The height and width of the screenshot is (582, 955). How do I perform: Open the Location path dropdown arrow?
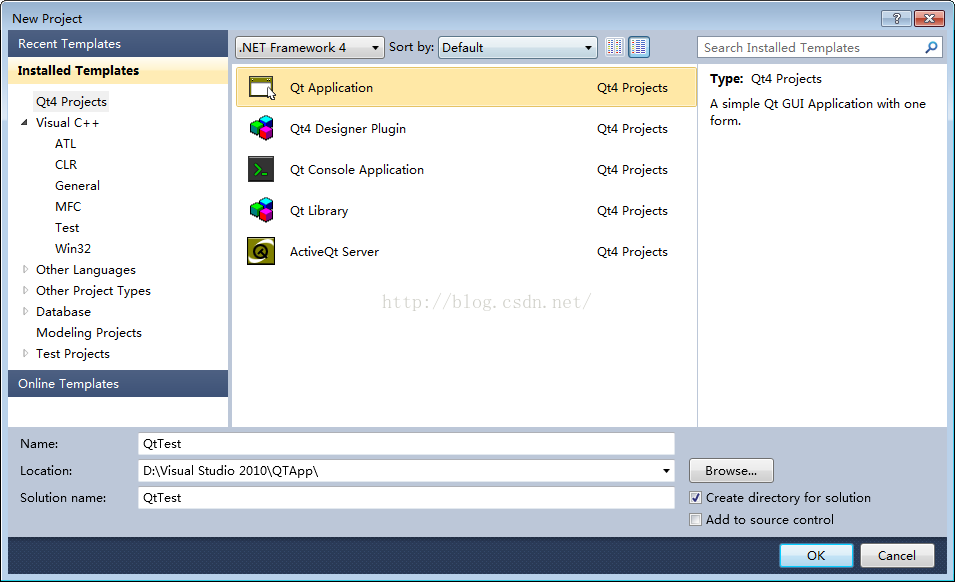pos(666,471)
